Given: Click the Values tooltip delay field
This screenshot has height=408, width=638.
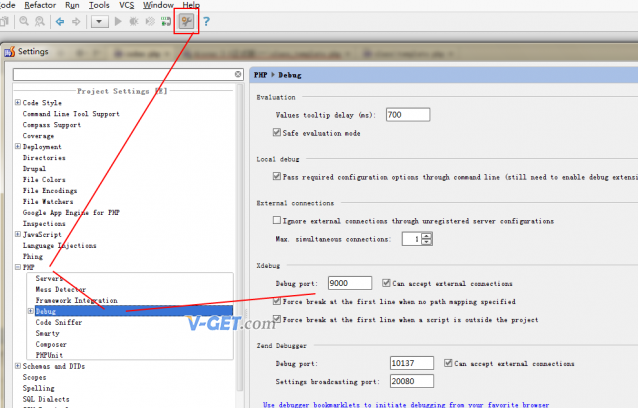Looking at the screenshot, I should tap(408, 115).
